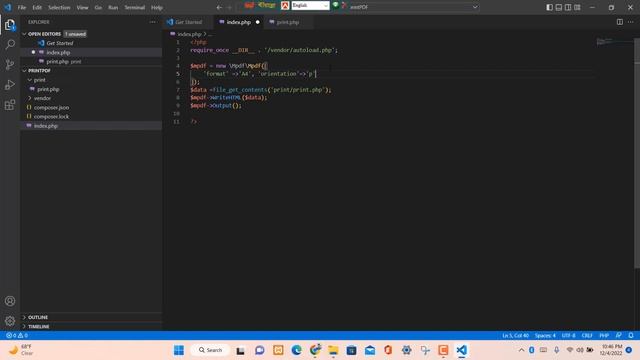The width and height of the screenshot is (640, 360).
Task: Open Windows Start button
Action: click(179, 350)
